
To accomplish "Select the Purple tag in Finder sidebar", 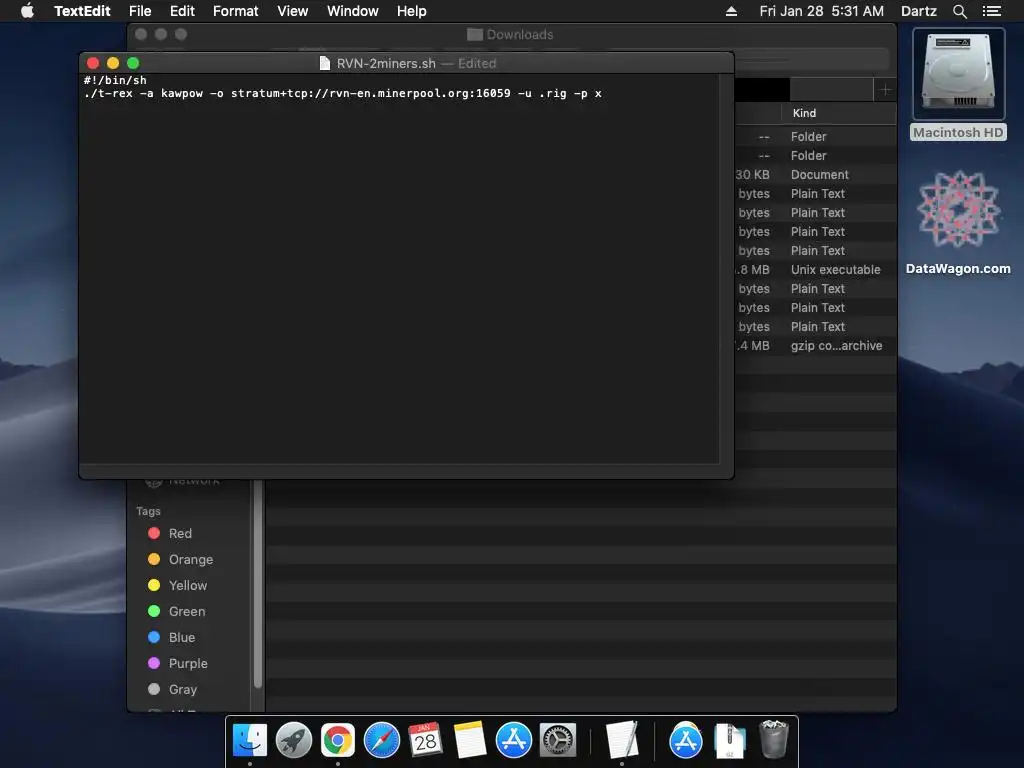I will (178, 664).
